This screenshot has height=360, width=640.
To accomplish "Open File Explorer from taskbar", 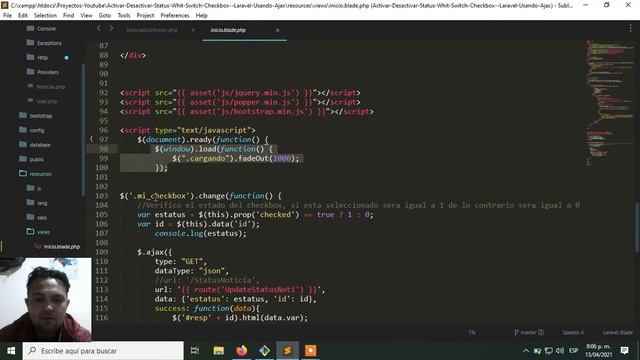I will point(219,351).
